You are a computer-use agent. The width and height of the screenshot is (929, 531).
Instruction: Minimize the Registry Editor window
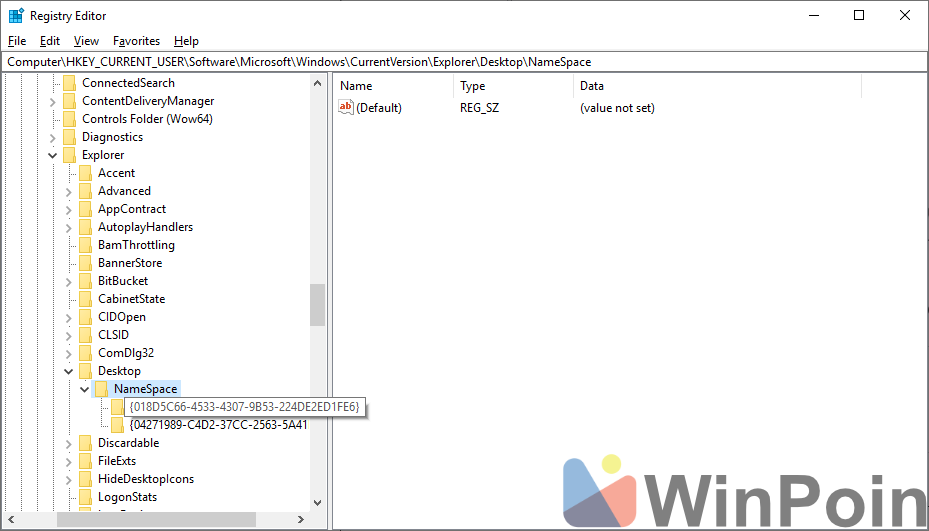814,15
